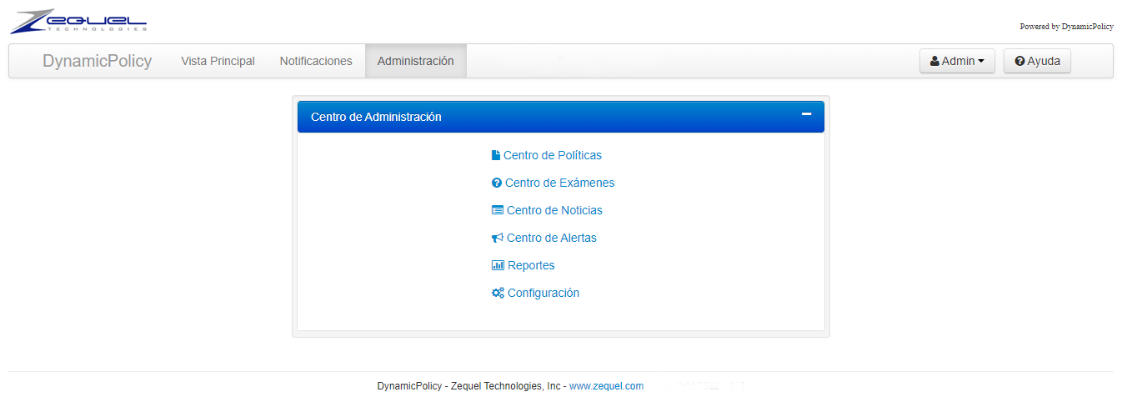Select the Administración tab
1122x407 pixels.
415,61
